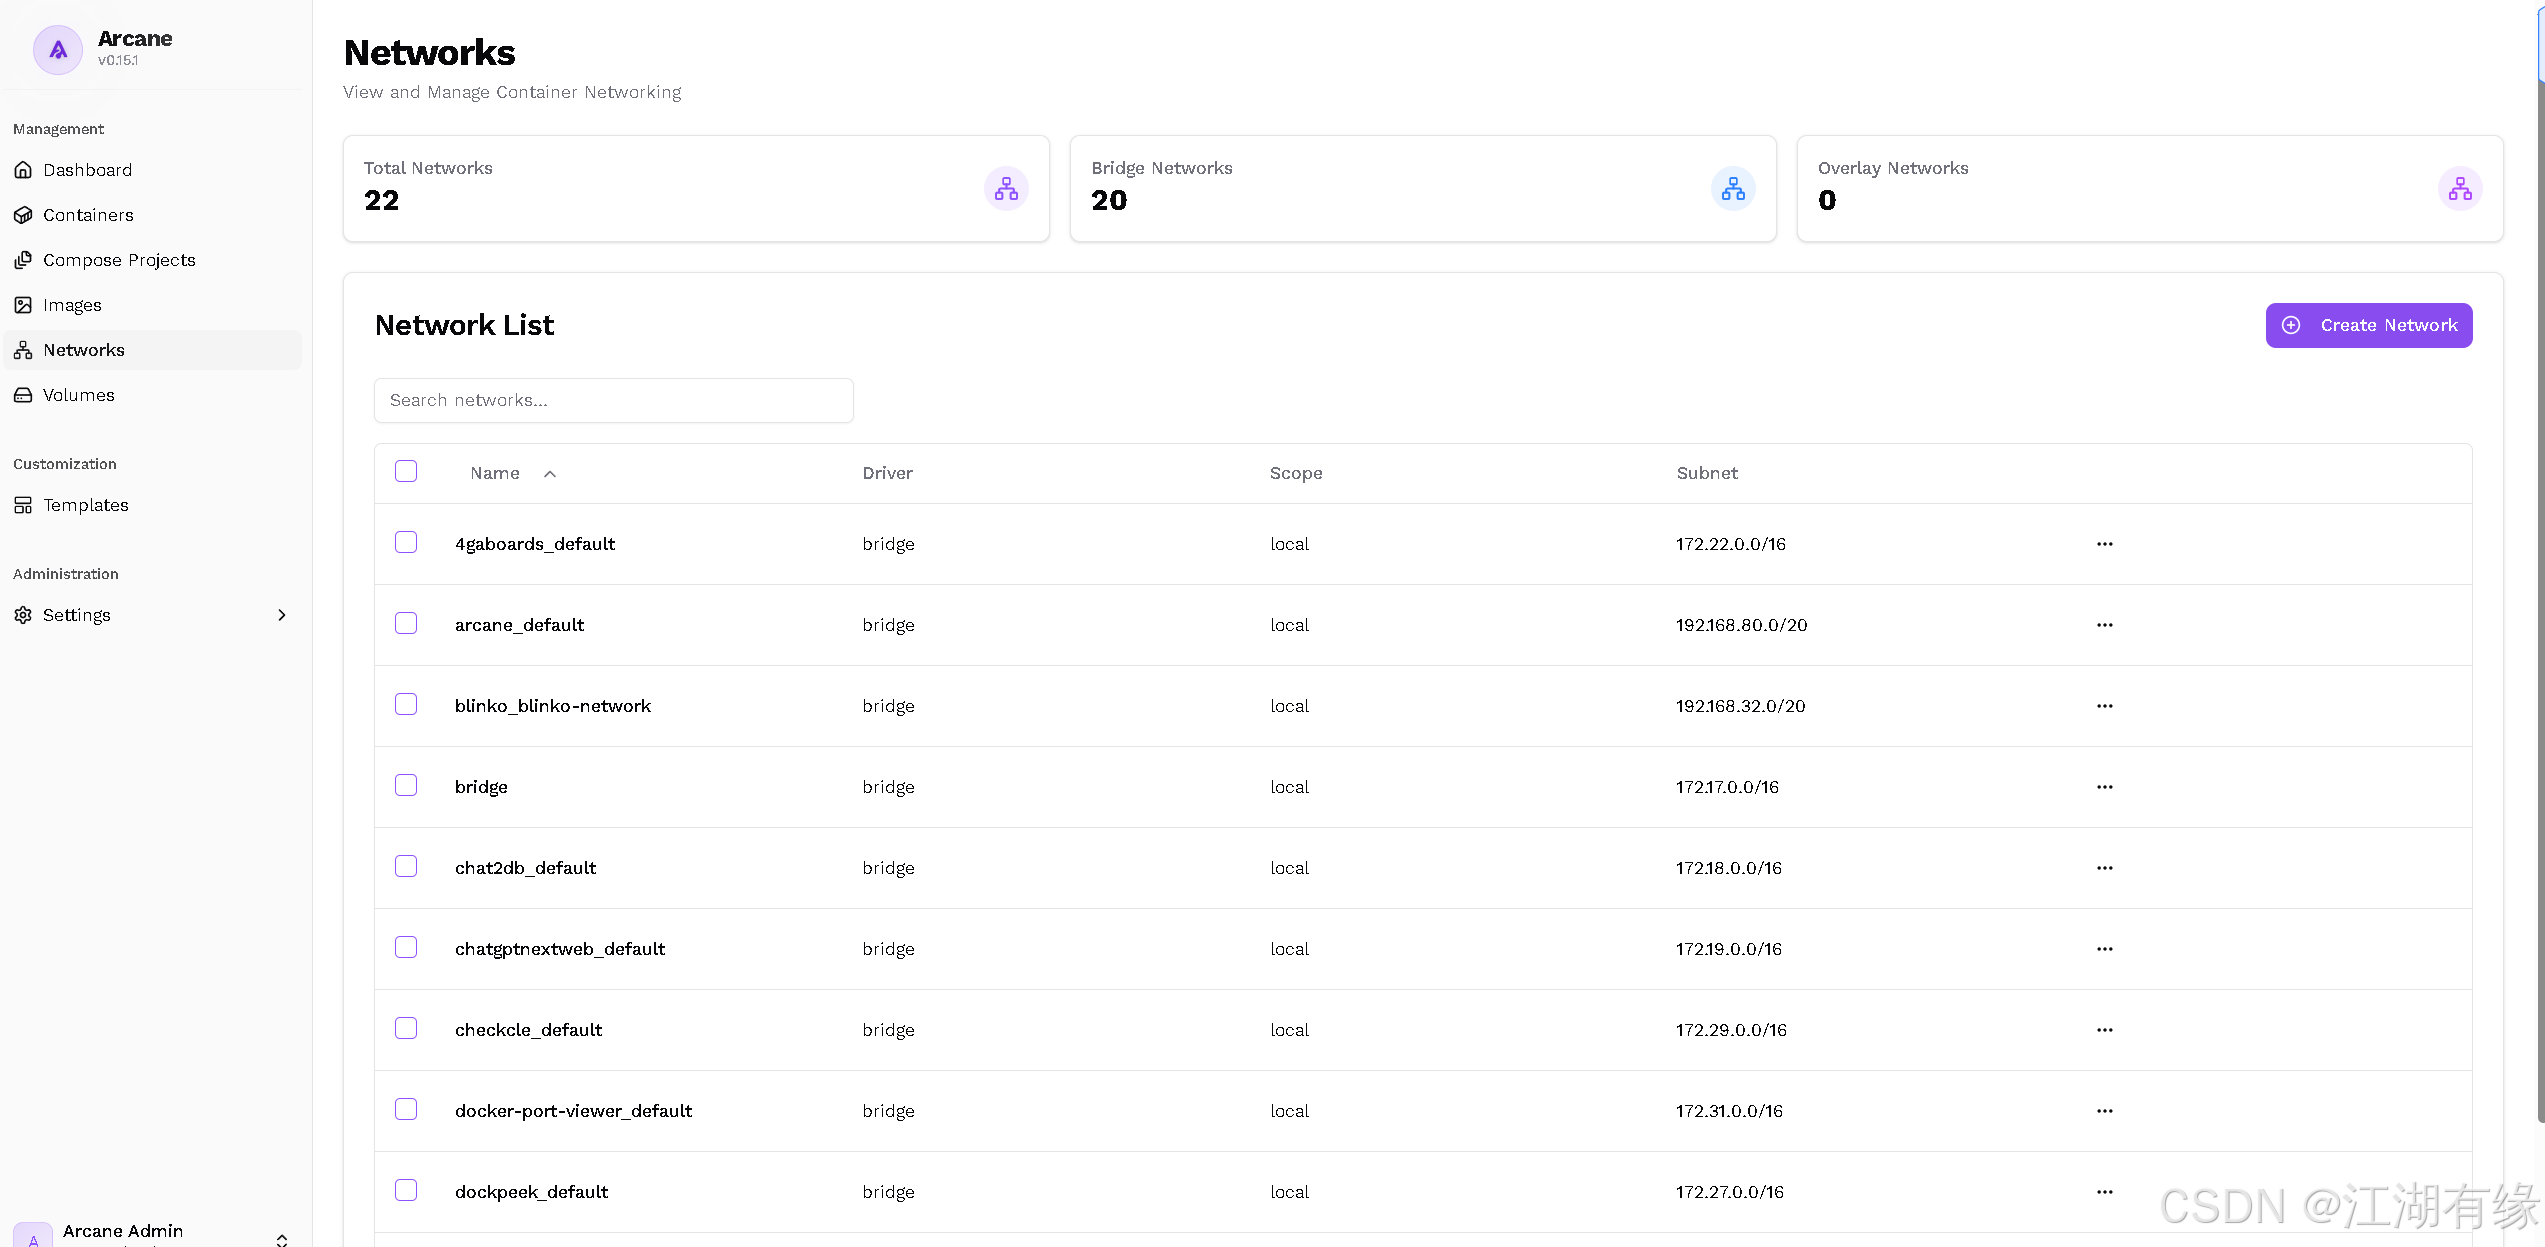
Task: Toggle the select-all networks checkbox
Action: point(406,471)
